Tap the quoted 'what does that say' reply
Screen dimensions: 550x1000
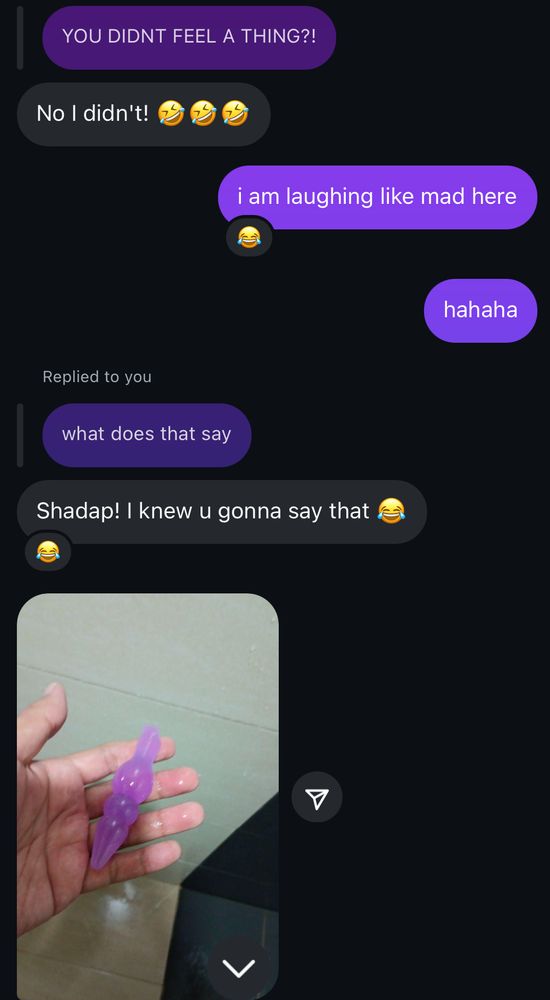(x=147, y=435)
